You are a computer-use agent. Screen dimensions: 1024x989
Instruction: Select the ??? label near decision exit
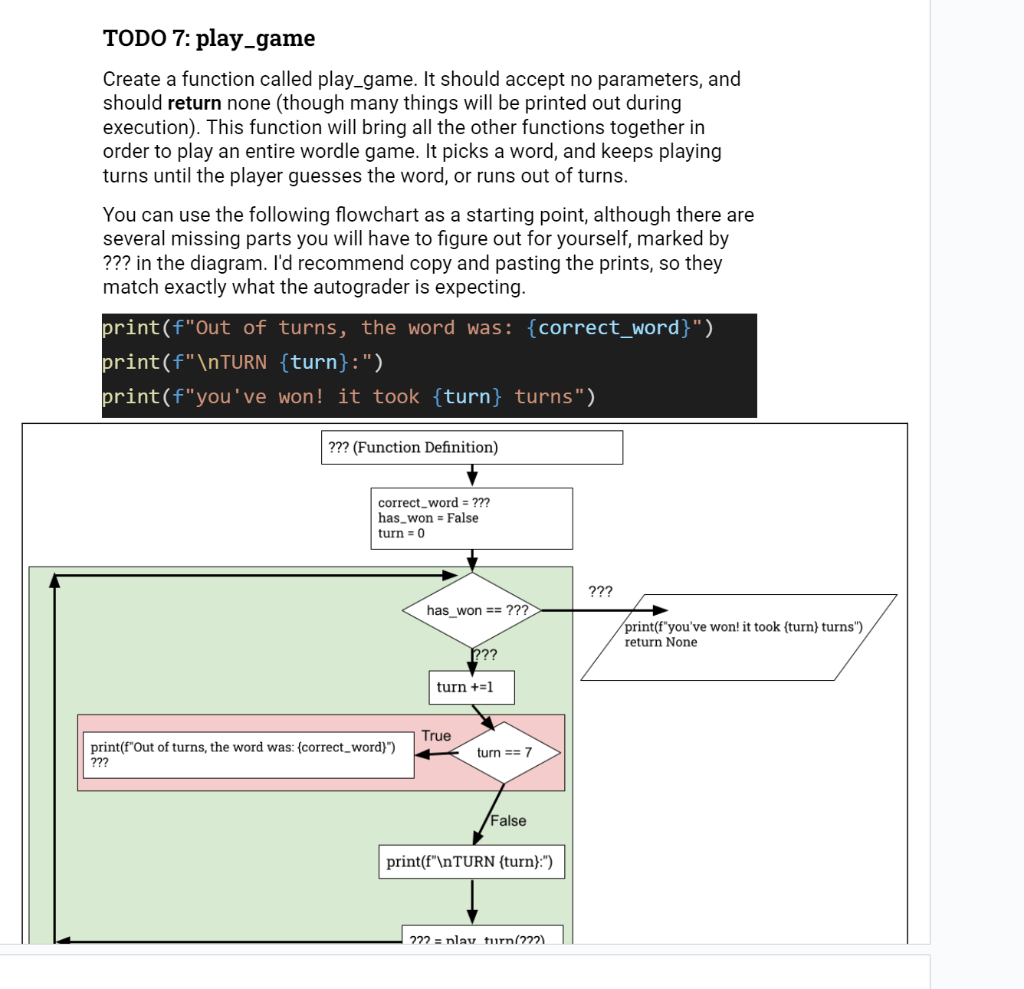tap(600, 591)
